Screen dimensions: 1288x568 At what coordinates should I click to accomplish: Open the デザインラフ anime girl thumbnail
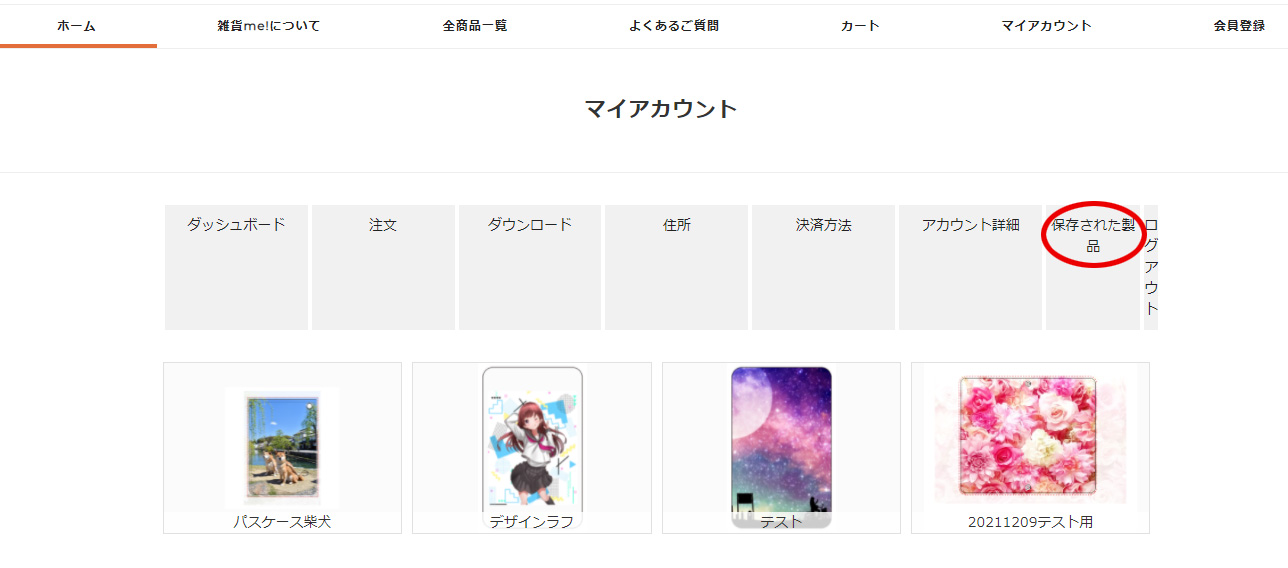[532, 447]
